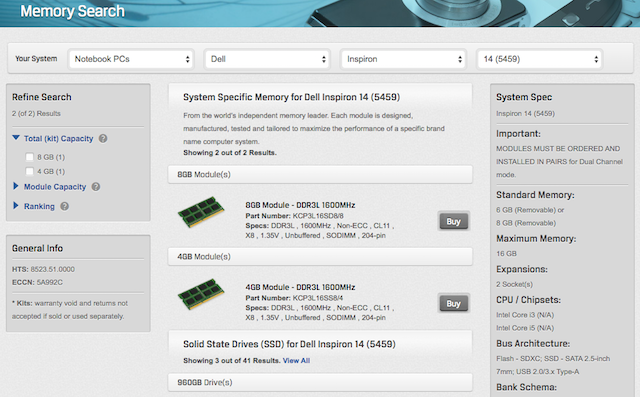The image size is (640, 397).
Task: Click the 960GB Drive(s) section header
Action: point(320,382)
